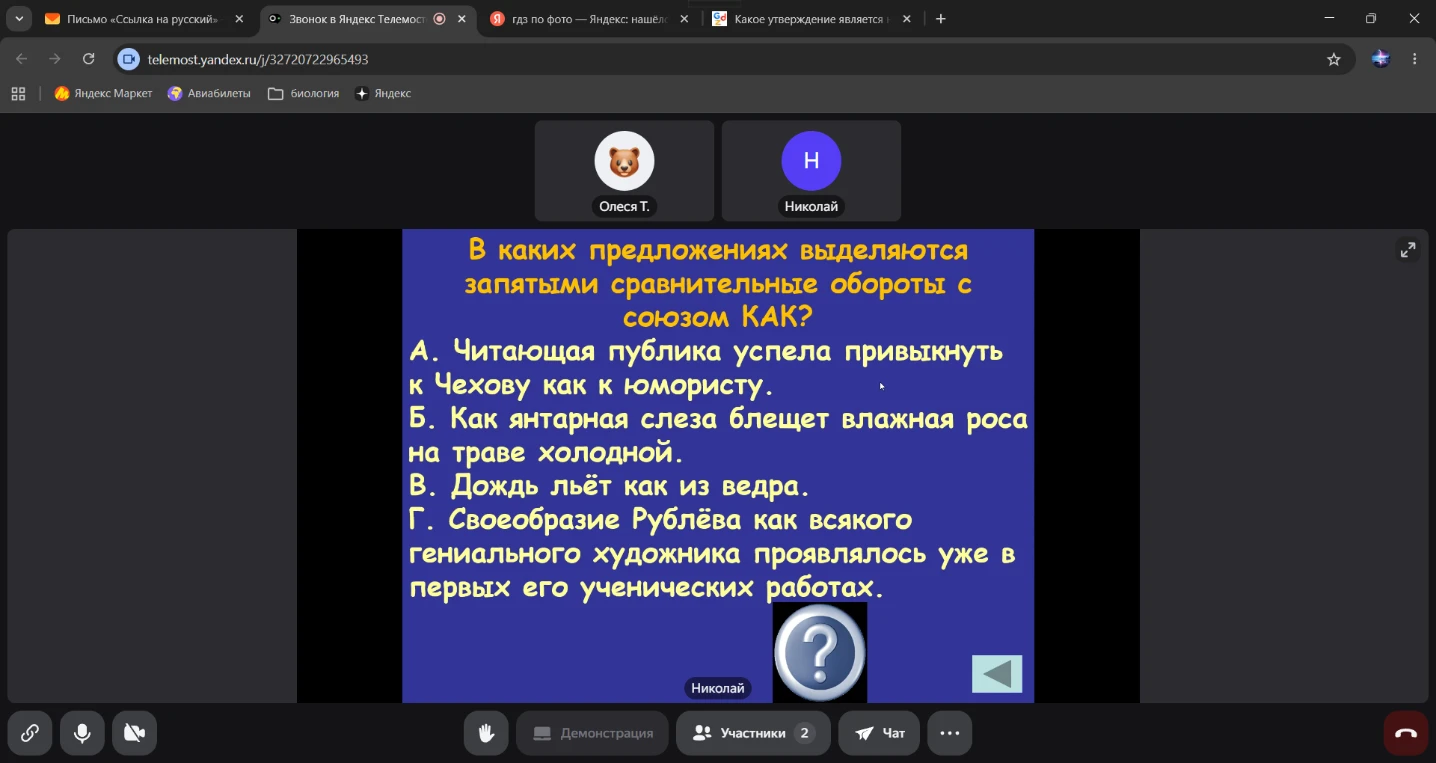Raise hand in the call
Screen dimensions: 1436x763
coord(486,733)
